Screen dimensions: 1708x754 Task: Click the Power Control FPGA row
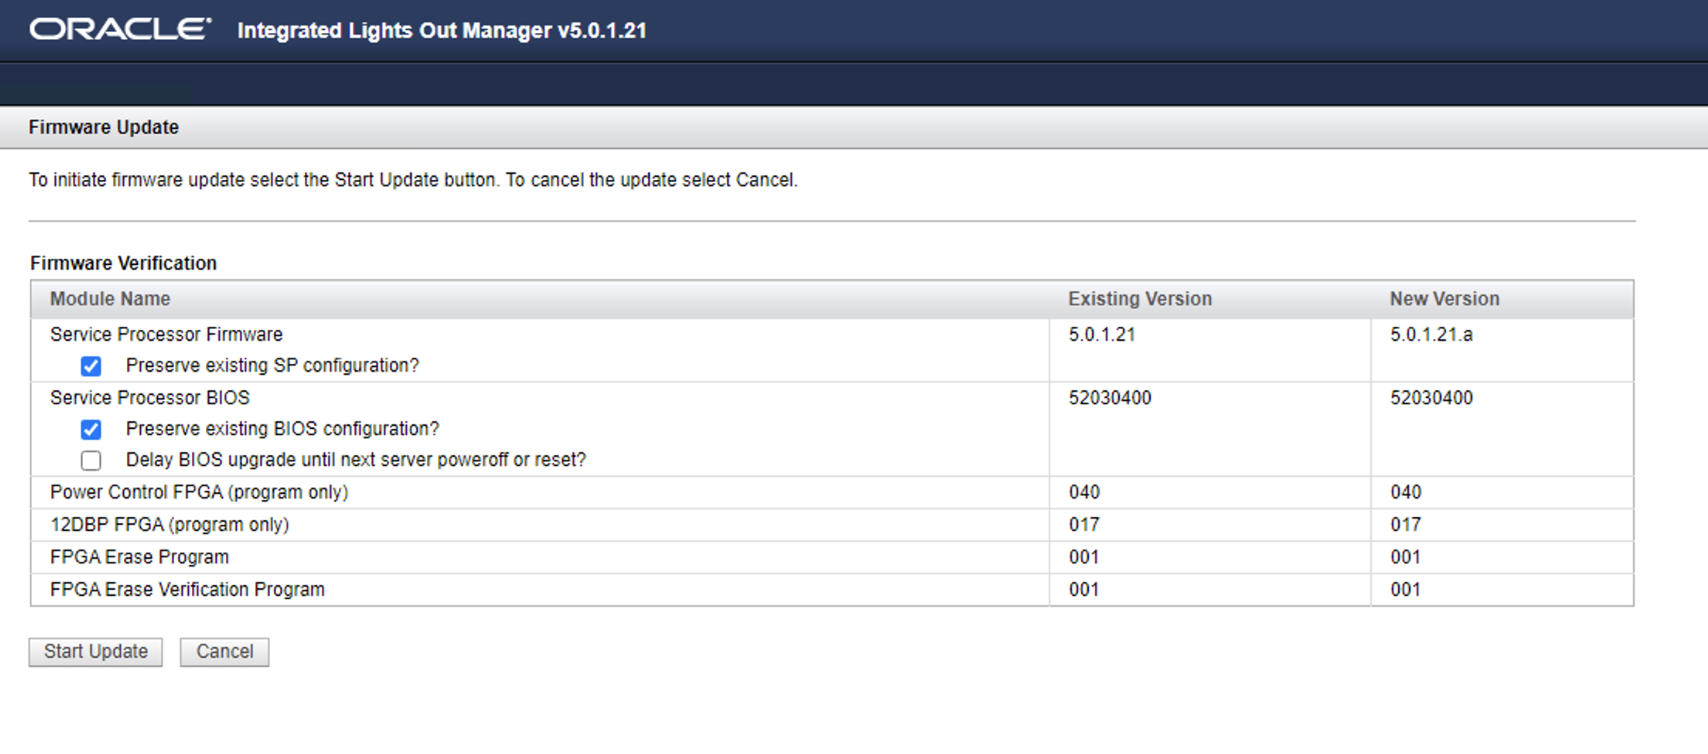coord(199,492)
